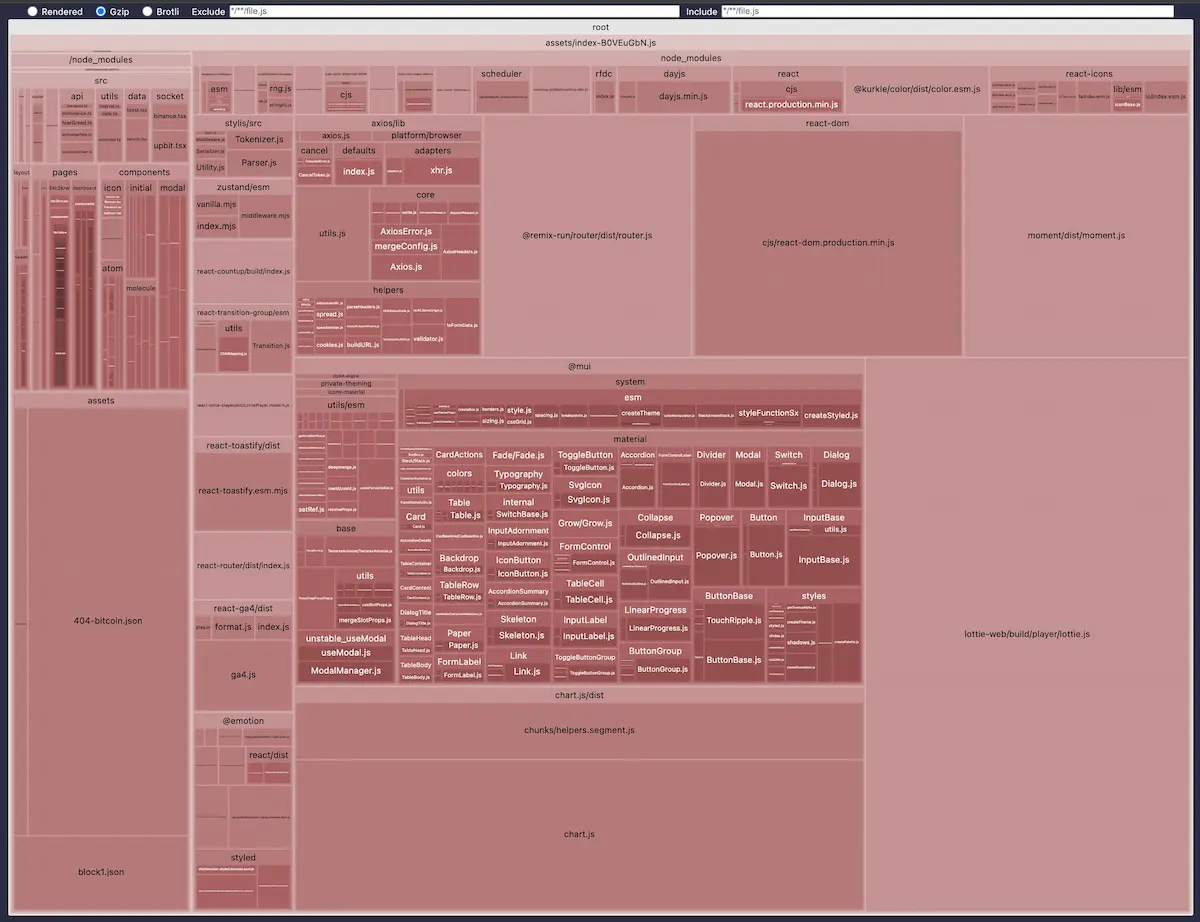Click the stylis/src group header
1200x922 pixels.
[243, 123]
